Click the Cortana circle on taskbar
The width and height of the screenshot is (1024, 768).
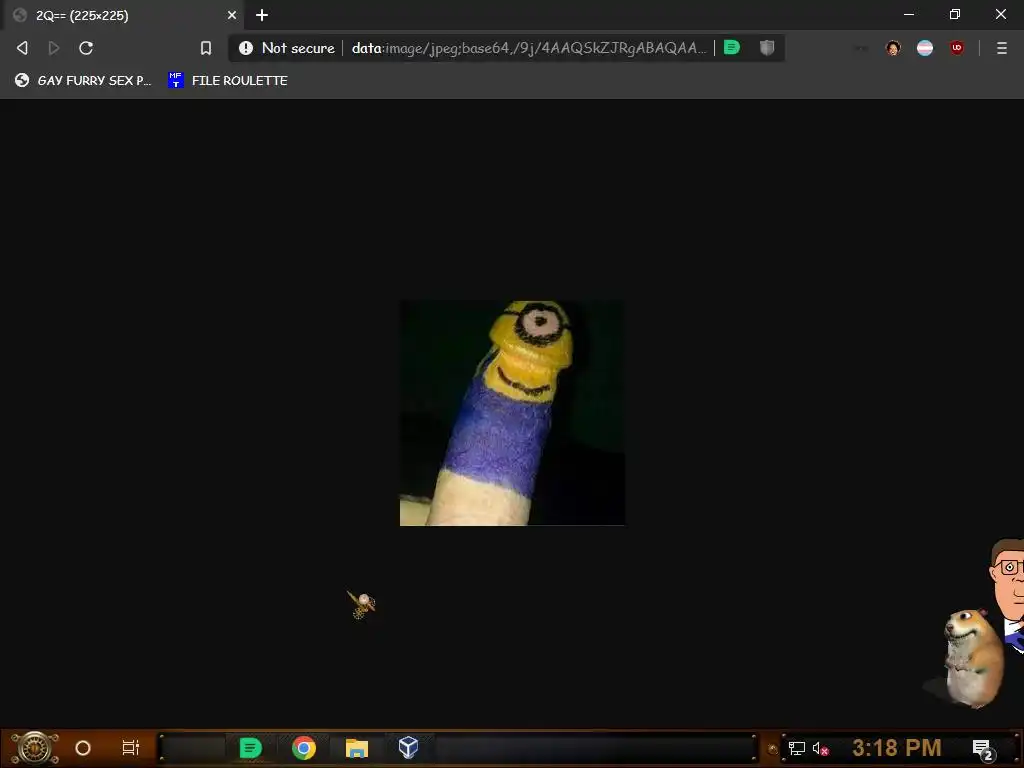click(x=83, y=748)
